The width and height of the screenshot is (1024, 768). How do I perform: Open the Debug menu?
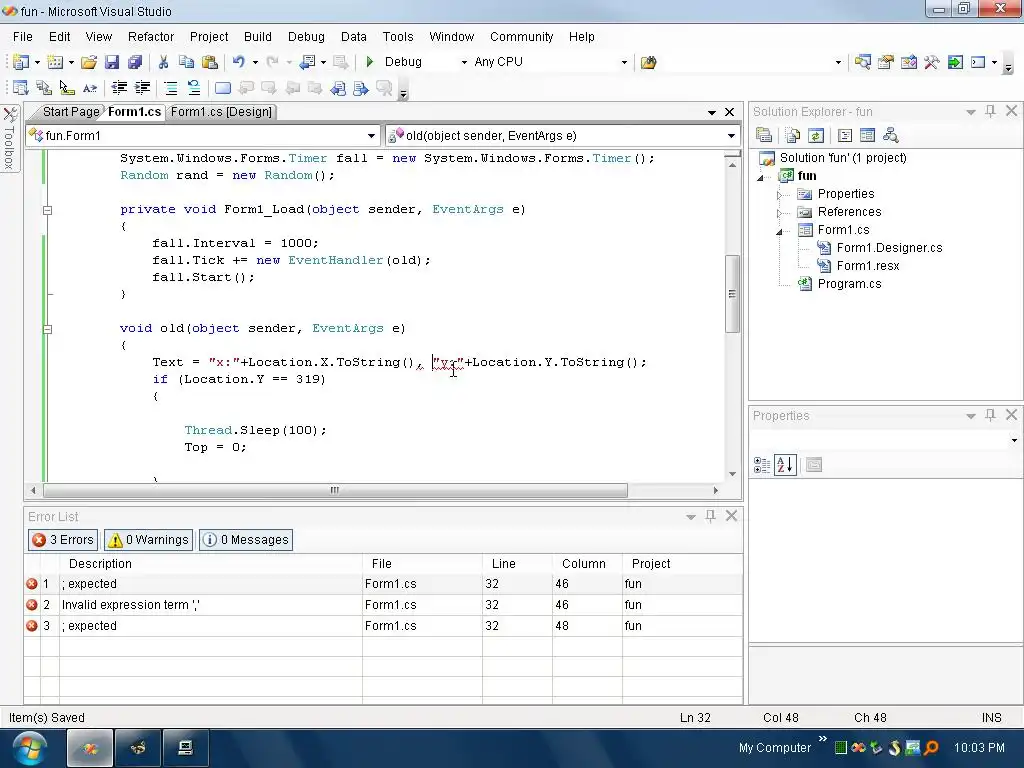click(306, 37)
